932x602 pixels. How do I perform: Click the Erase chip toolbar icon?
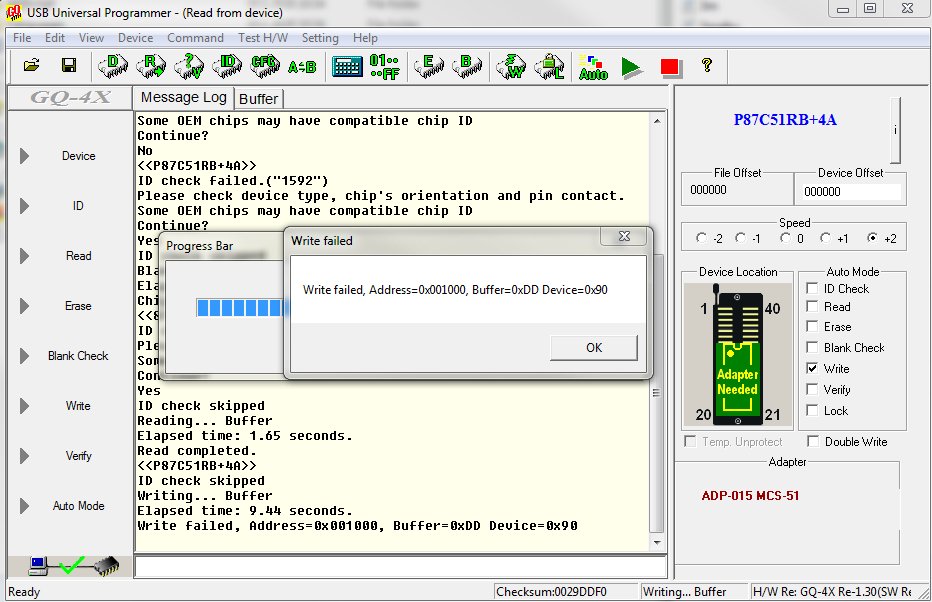coord(427,66)
